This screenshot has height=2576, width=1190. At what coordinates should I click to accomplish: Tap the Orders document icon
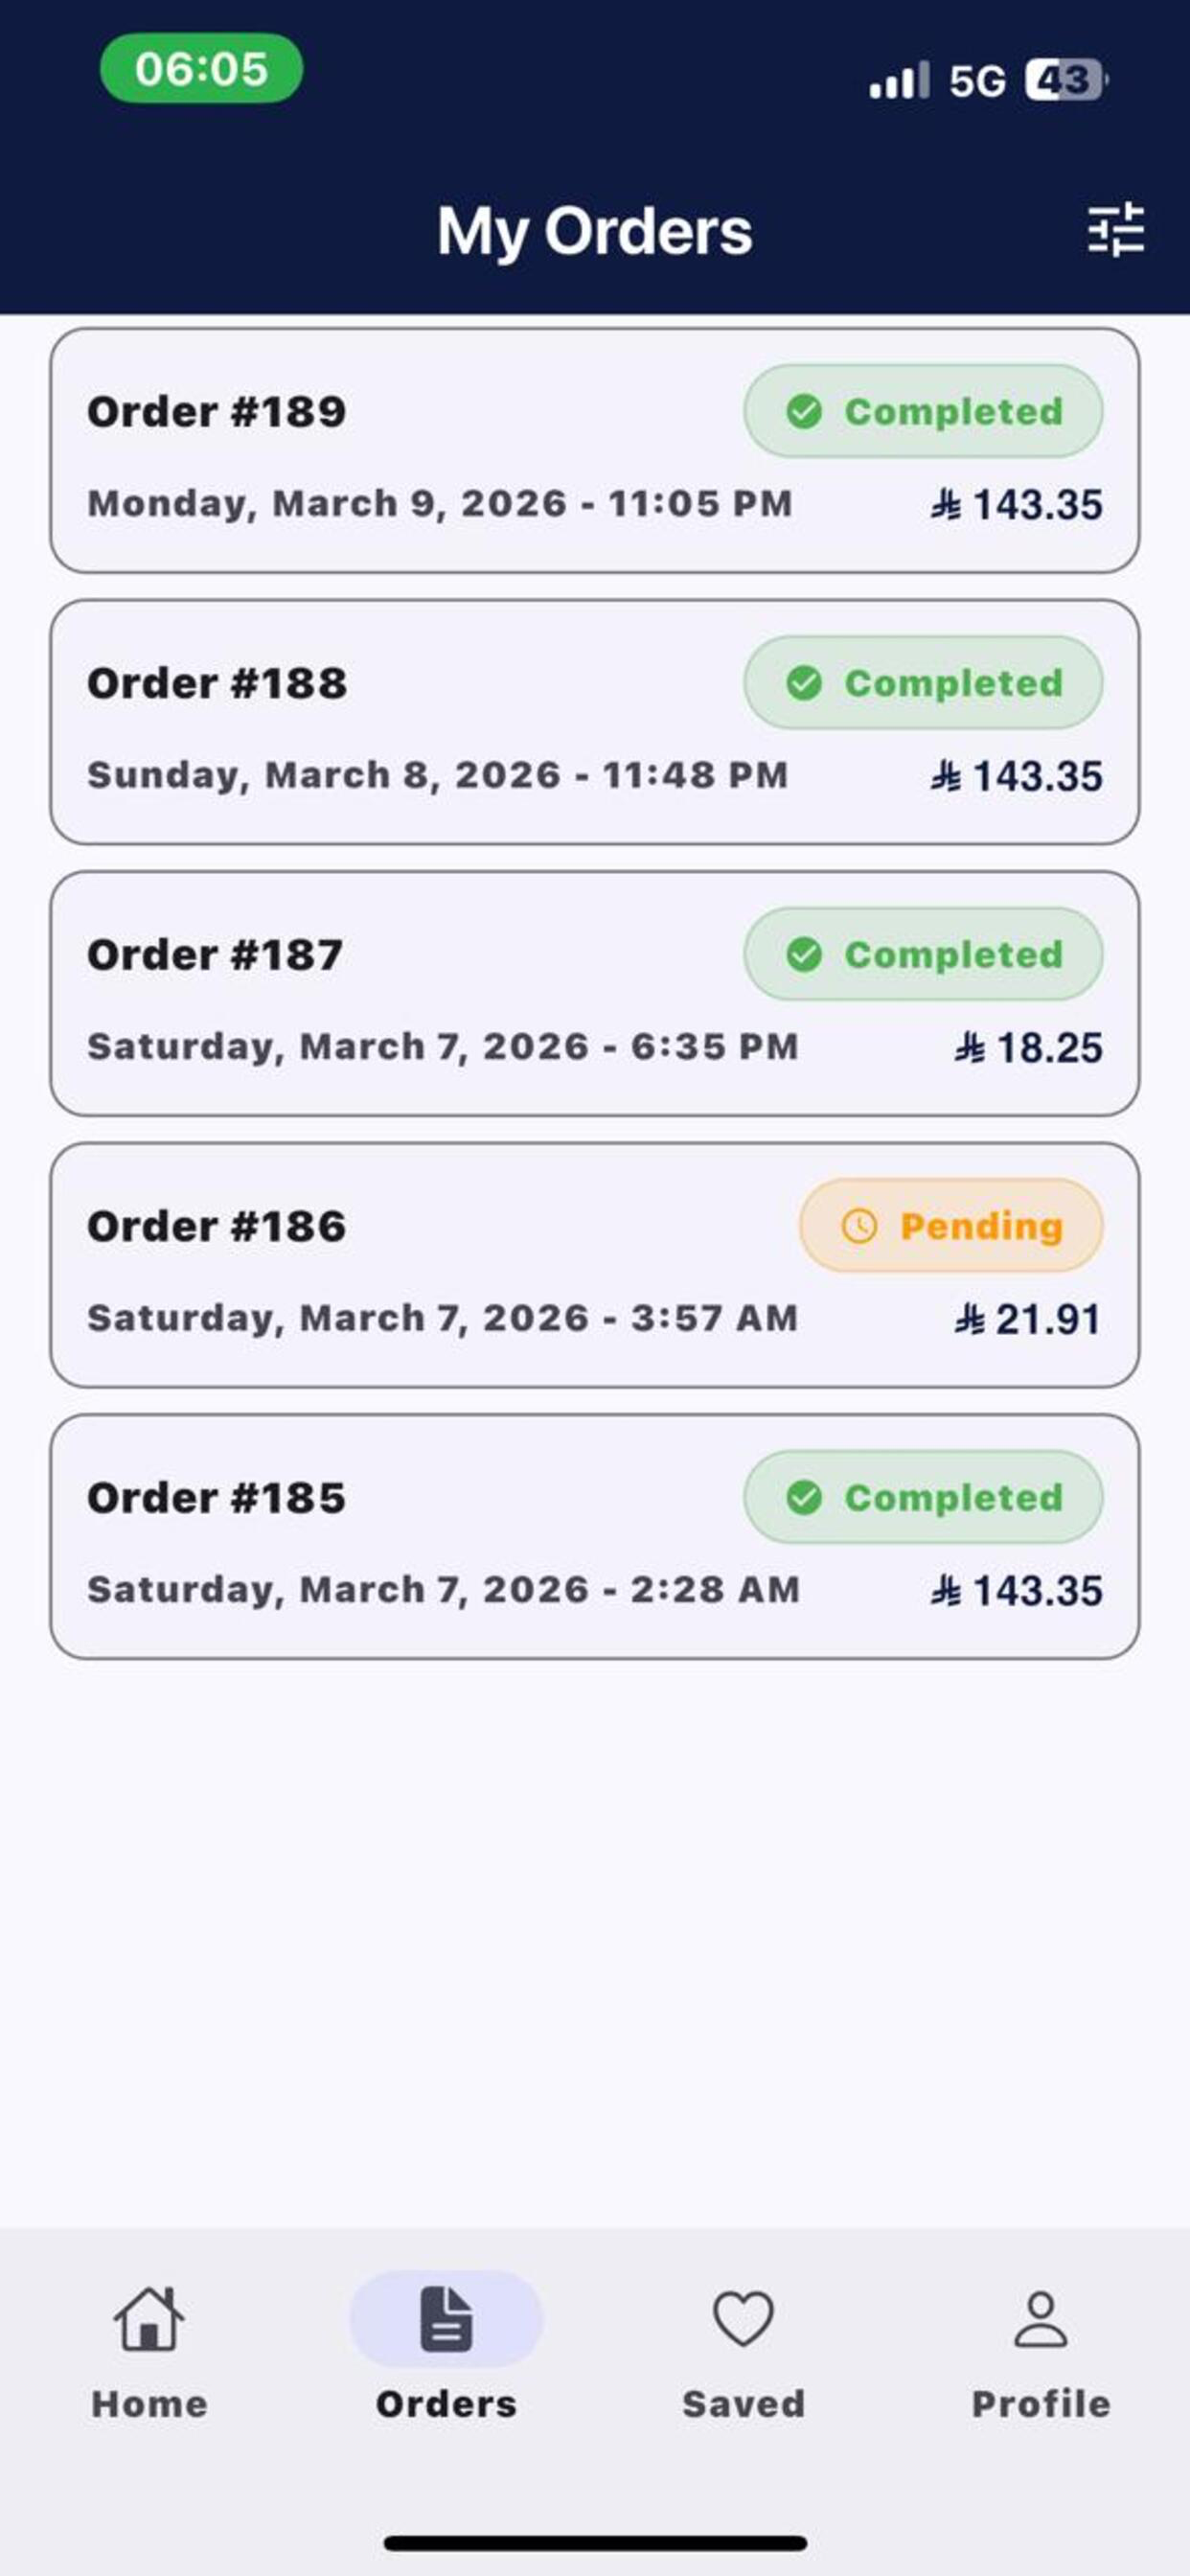coord(446,2318)
